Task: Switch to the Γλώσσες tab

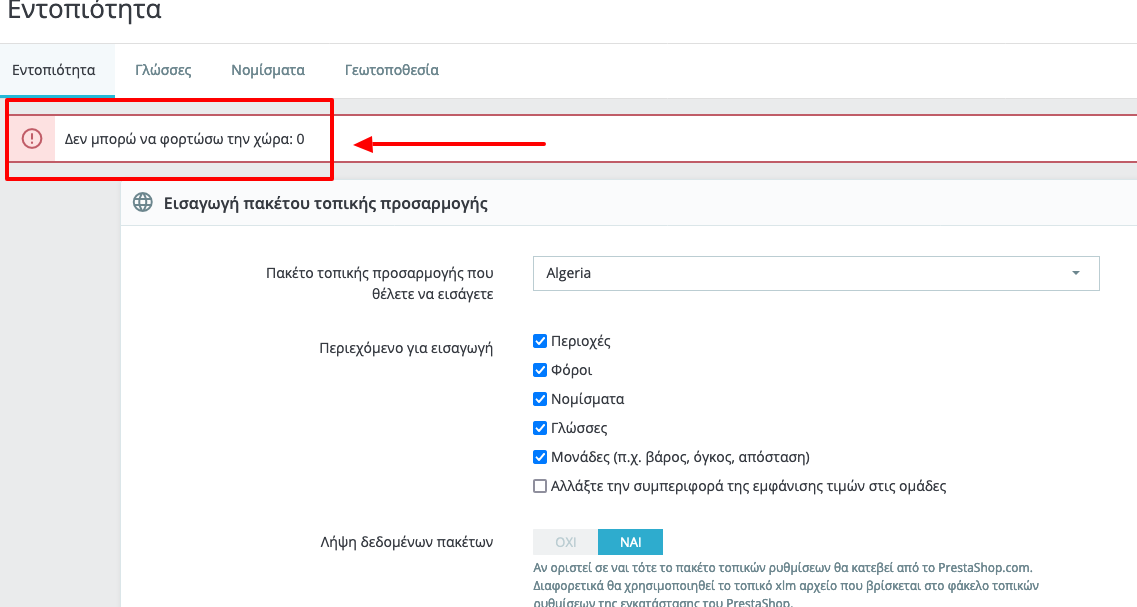Action: [x=163, y=70]
